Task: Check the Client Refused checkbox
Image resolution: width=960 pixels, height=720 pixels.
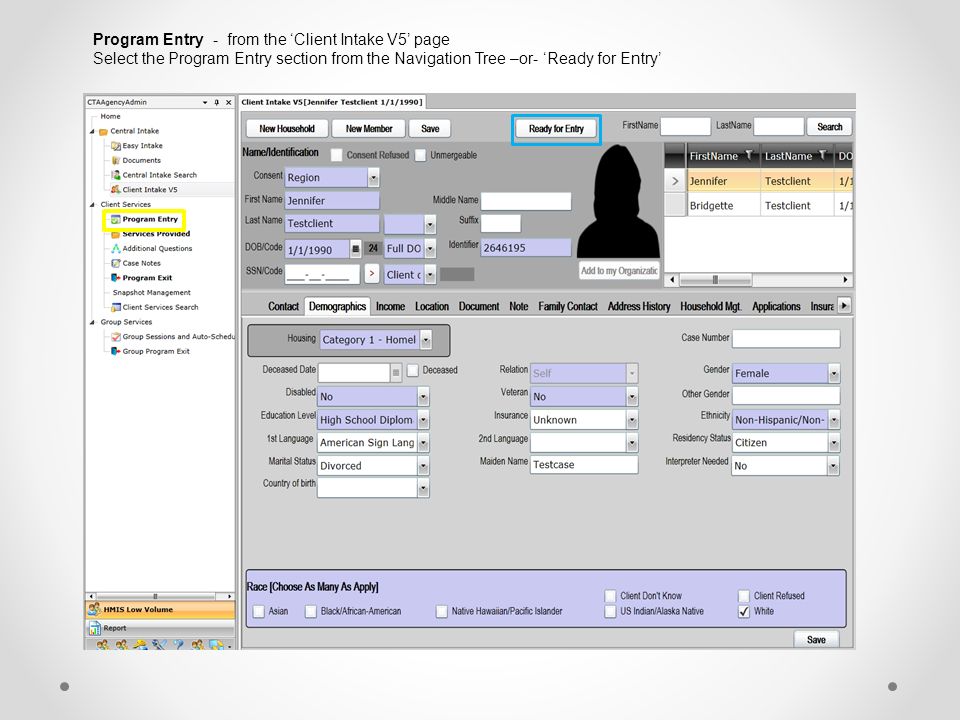Action: tap(744, 596)
